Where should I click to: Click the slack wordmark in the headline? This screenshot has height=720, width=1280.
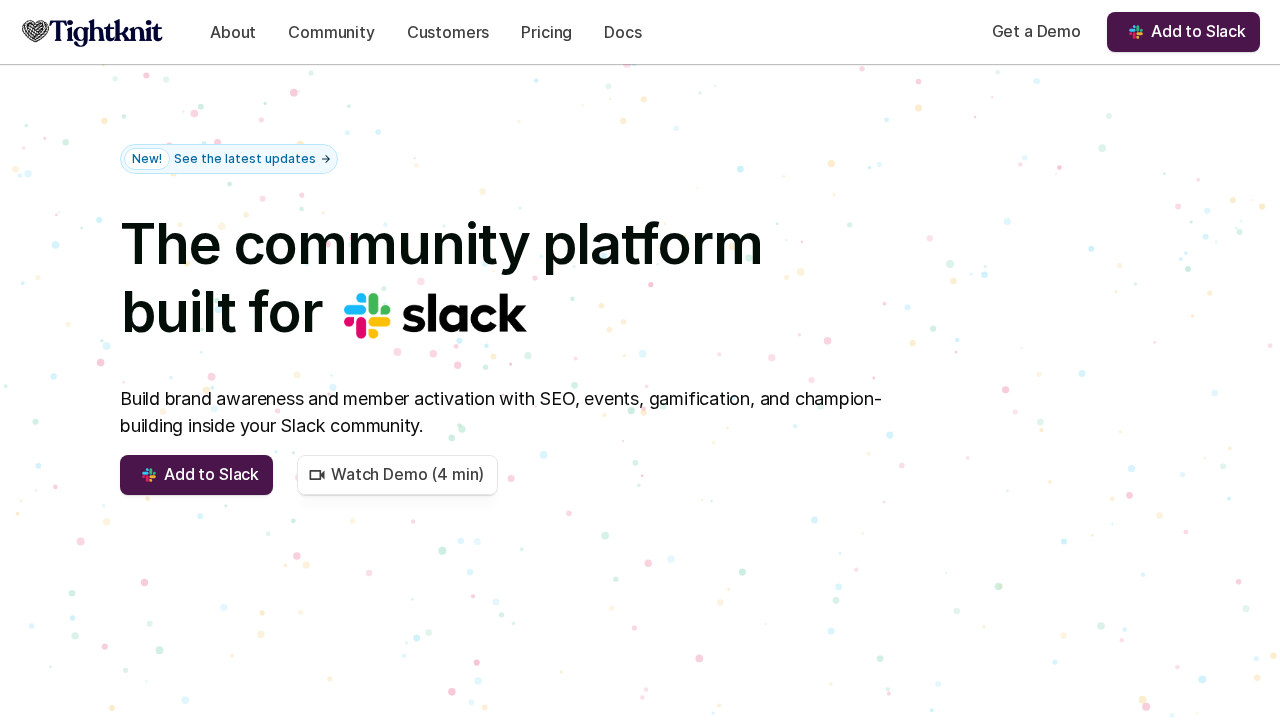(x=464, y=315)
